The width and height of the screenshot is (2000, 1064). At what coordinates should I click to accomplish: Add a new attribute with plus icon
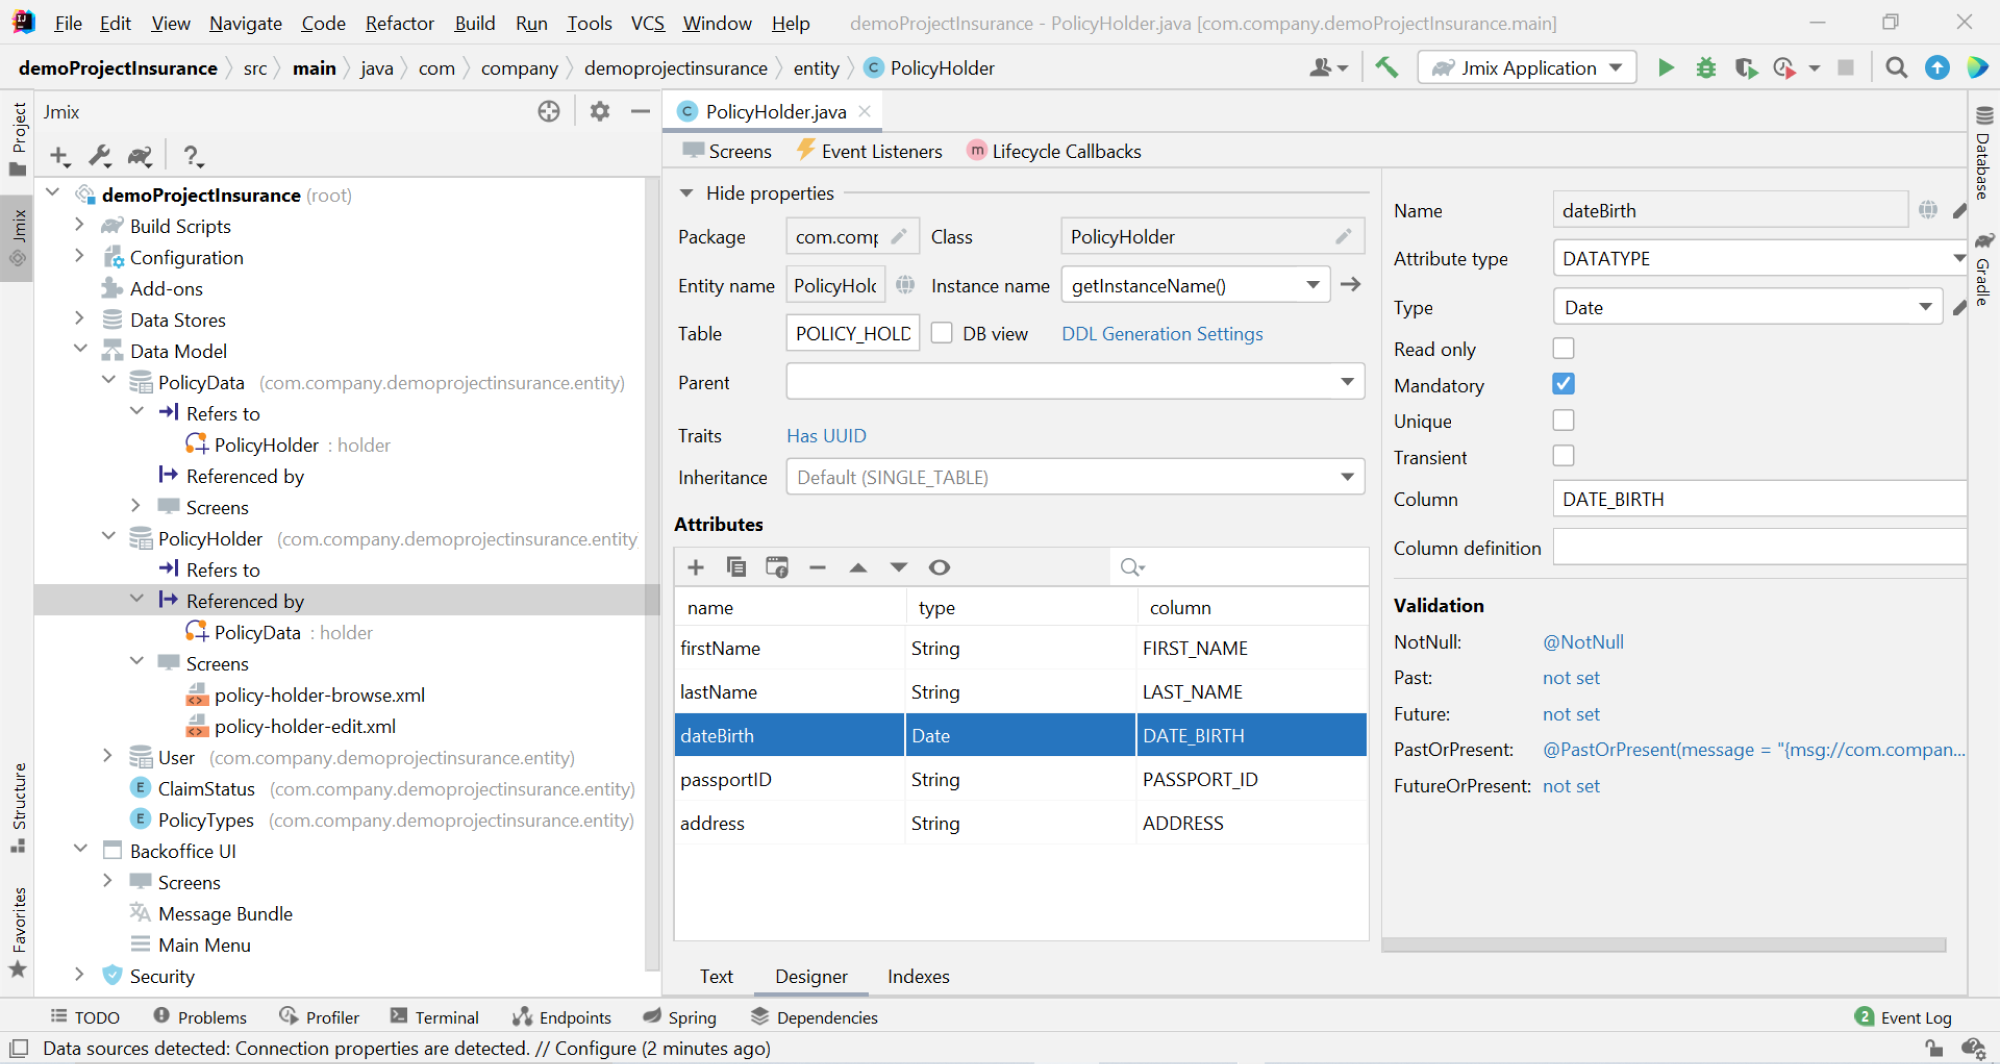pyautogui.click(x=696, y=567)
